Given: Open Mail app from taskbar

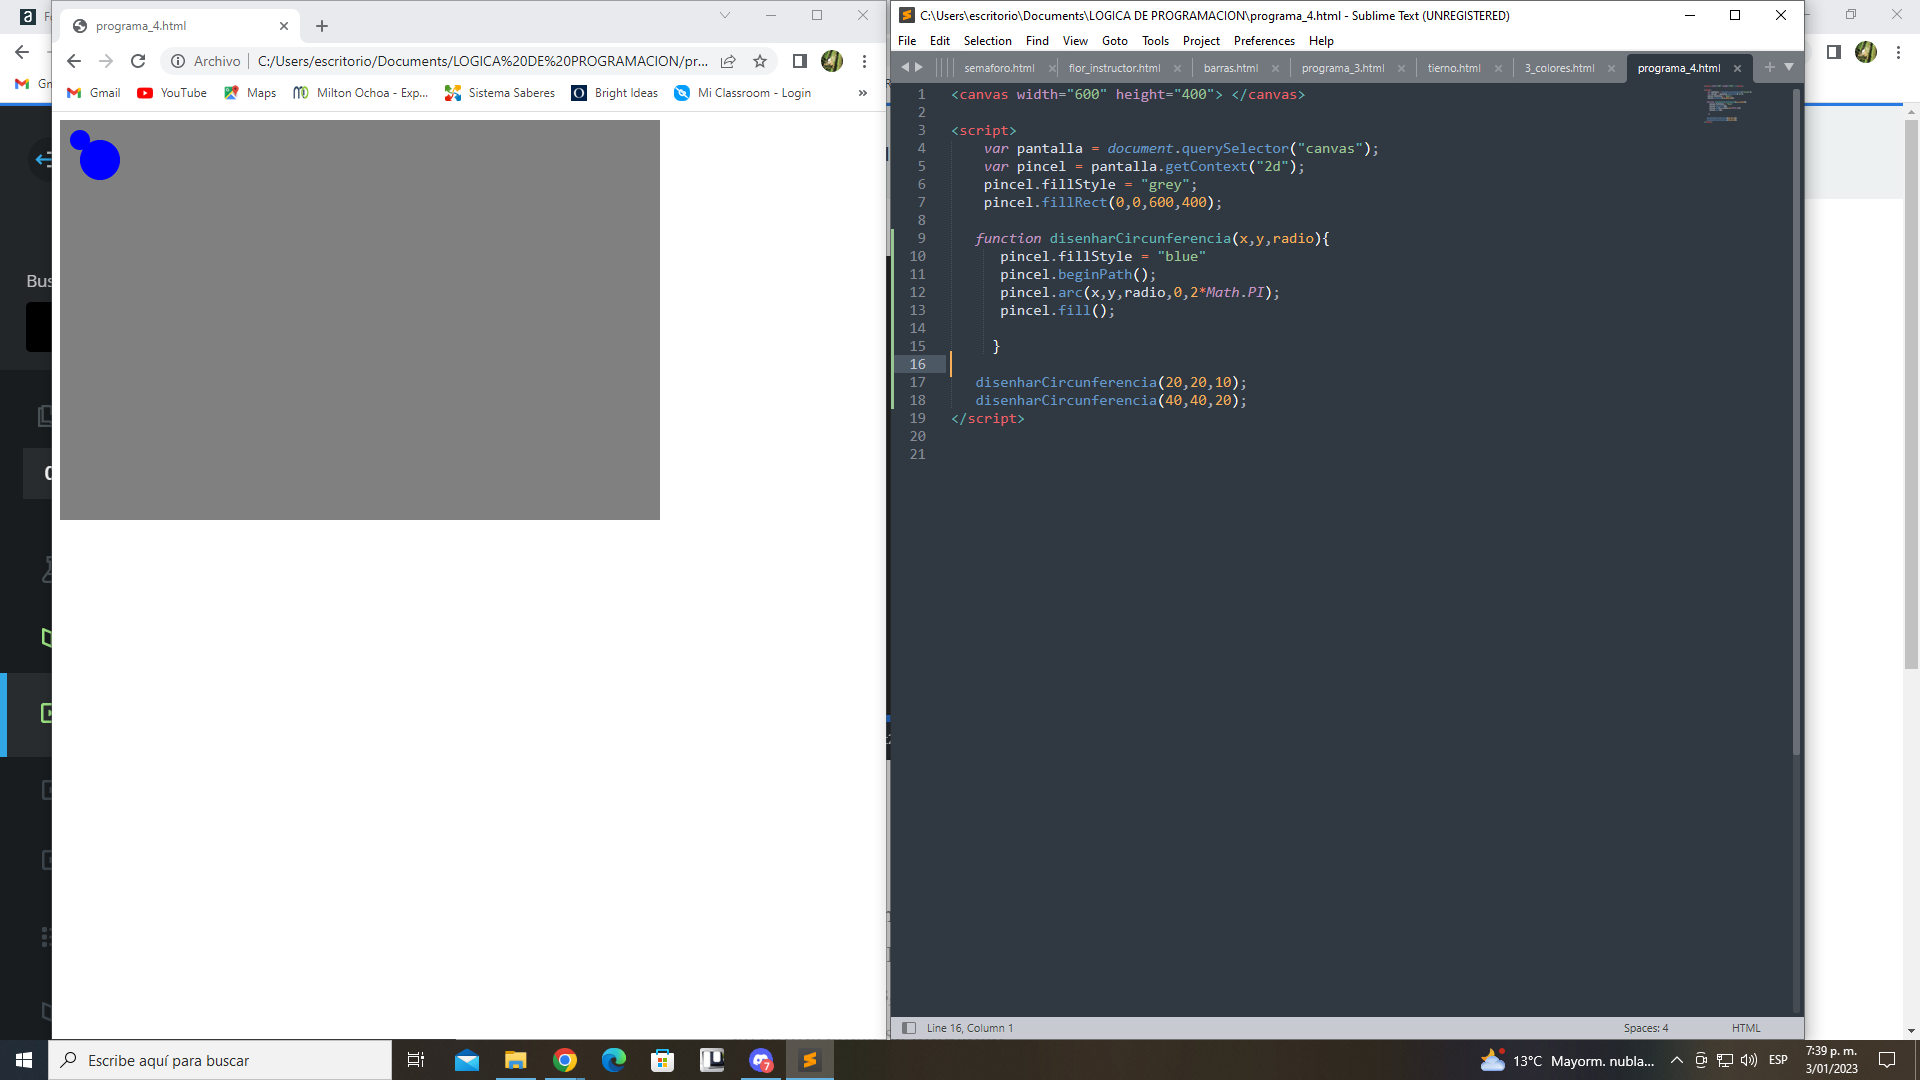Looking at the screenshot, I should pyautogui.click(x=467, y=1060).
